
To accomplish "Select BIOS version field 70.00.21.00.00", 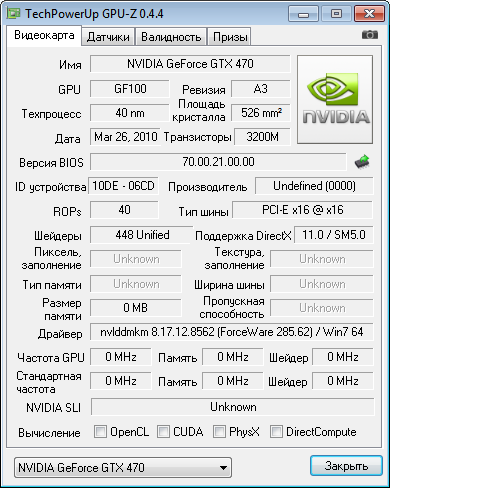I will tap(218, 162).
